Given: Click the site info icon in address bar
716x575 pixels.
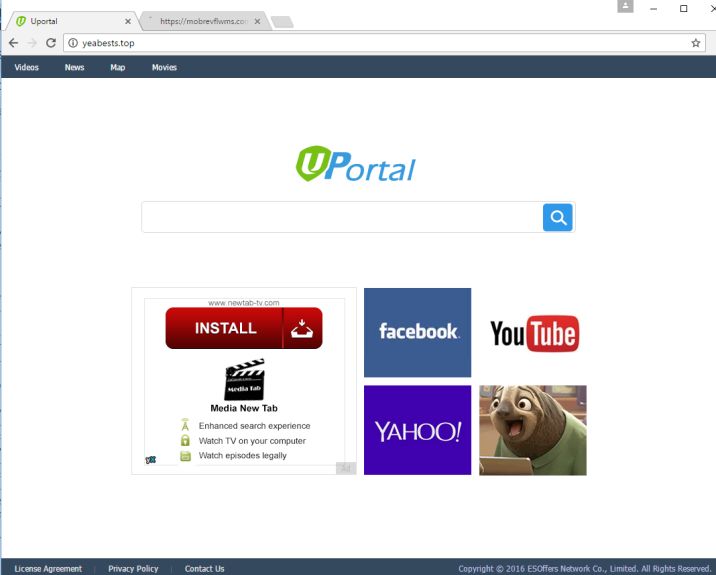Looking at the screenshot, I should (x=73, y=43).
